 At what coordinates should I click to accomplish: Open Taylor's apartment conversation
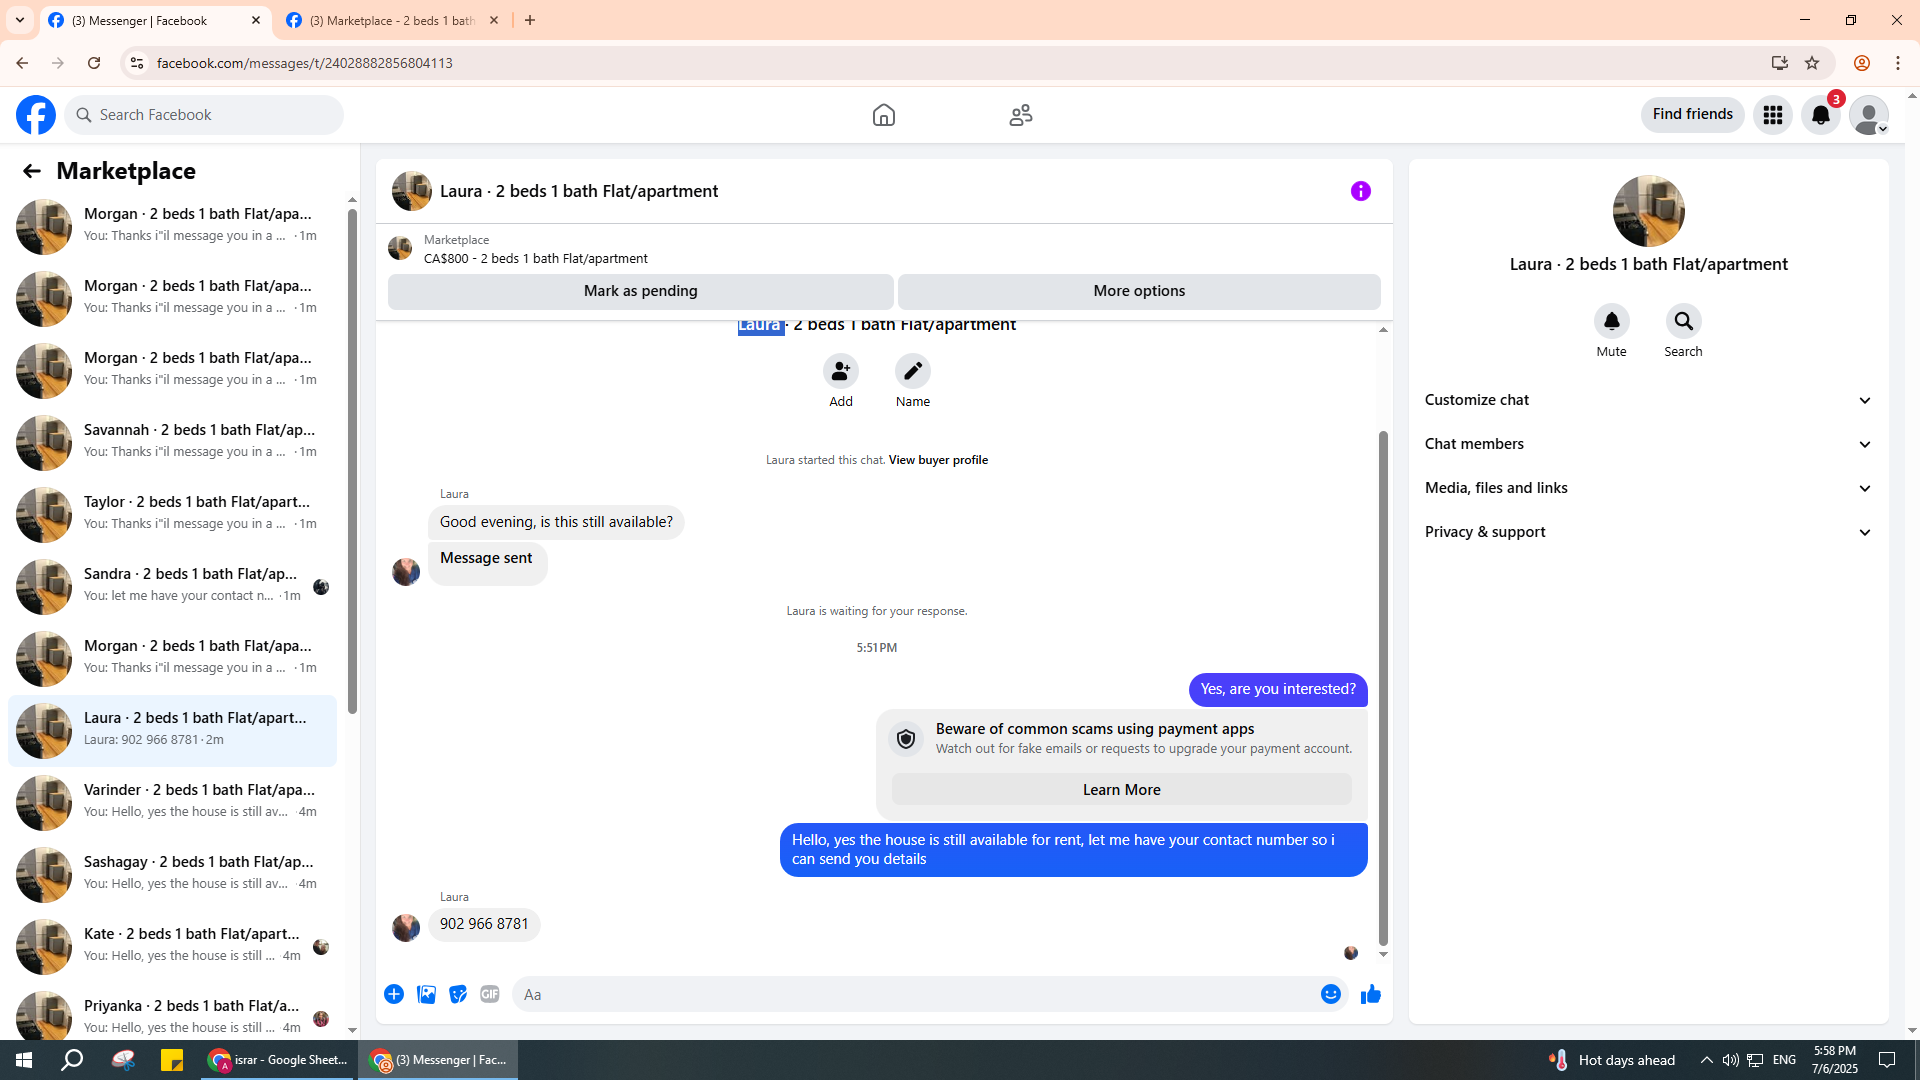172,515
